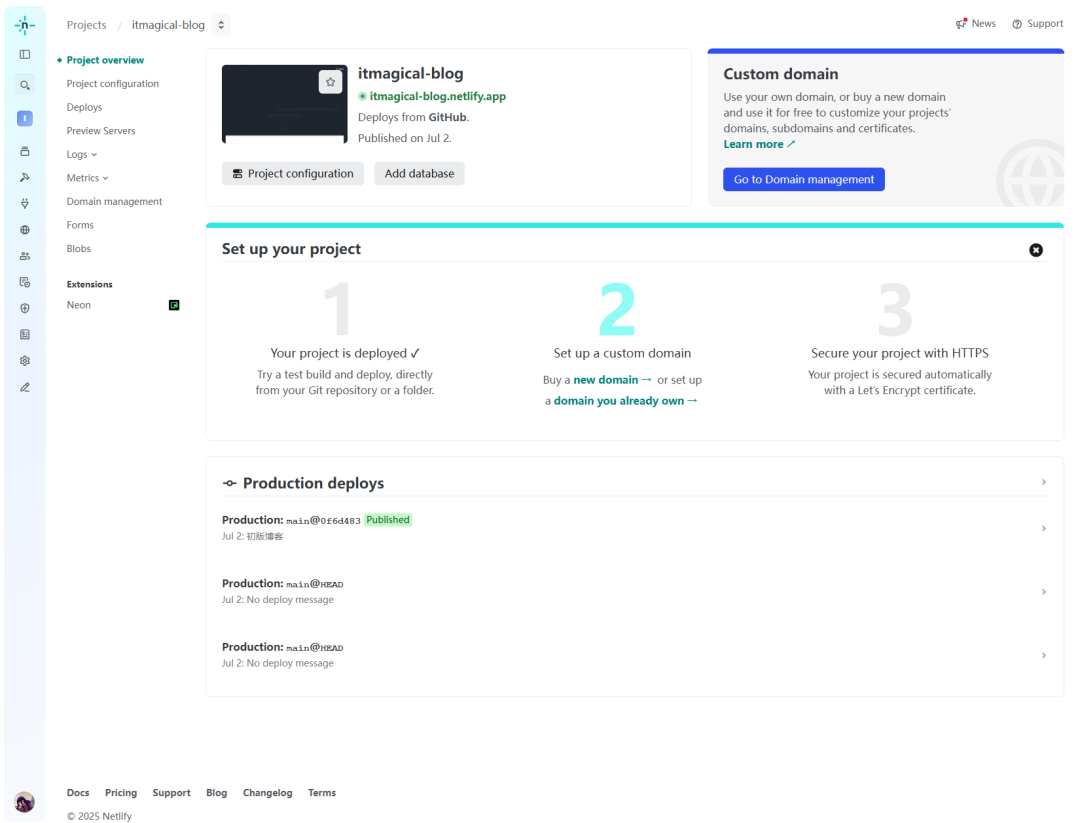Open the itmagical-blog project switcher

(x=220, y=24)
